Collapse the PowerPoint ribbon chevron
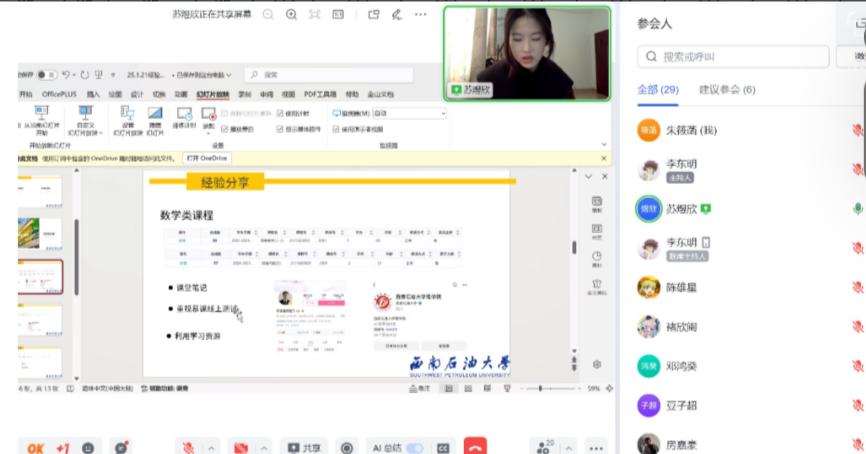866x454 pixels. click(x=604, y=144)
